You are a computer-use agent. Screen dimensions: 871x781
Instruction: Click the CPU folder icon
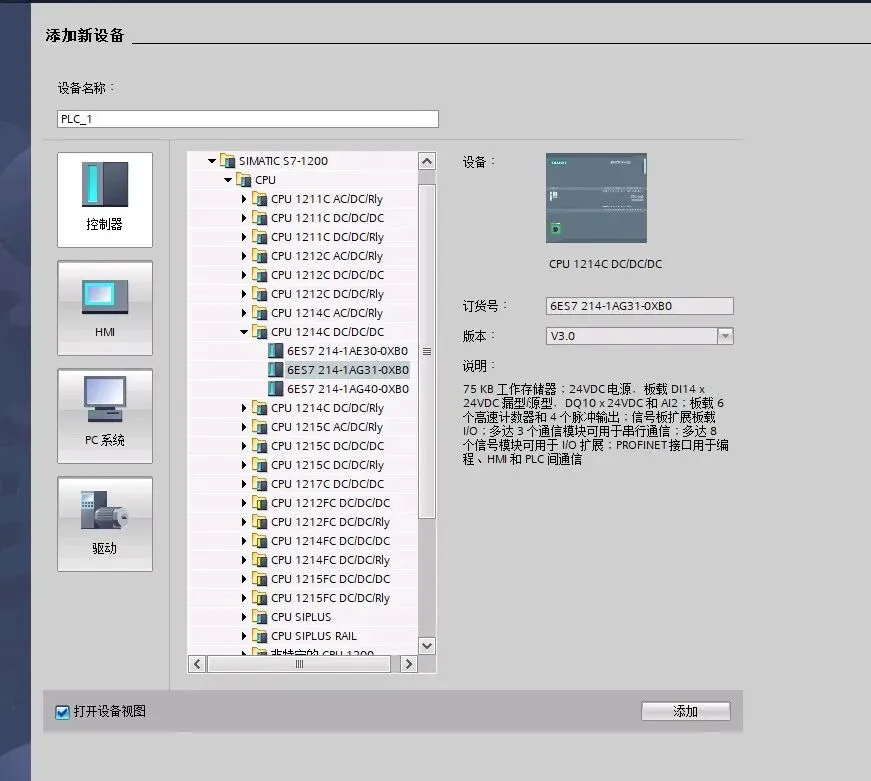(x=244, y=180)
